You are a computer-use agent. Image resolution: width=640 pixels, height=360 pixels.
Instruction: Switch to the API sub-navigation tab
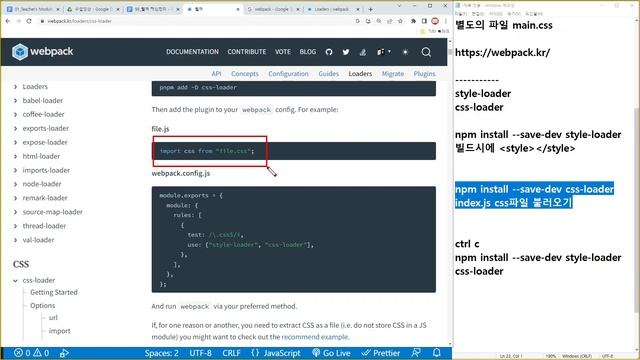216,73
